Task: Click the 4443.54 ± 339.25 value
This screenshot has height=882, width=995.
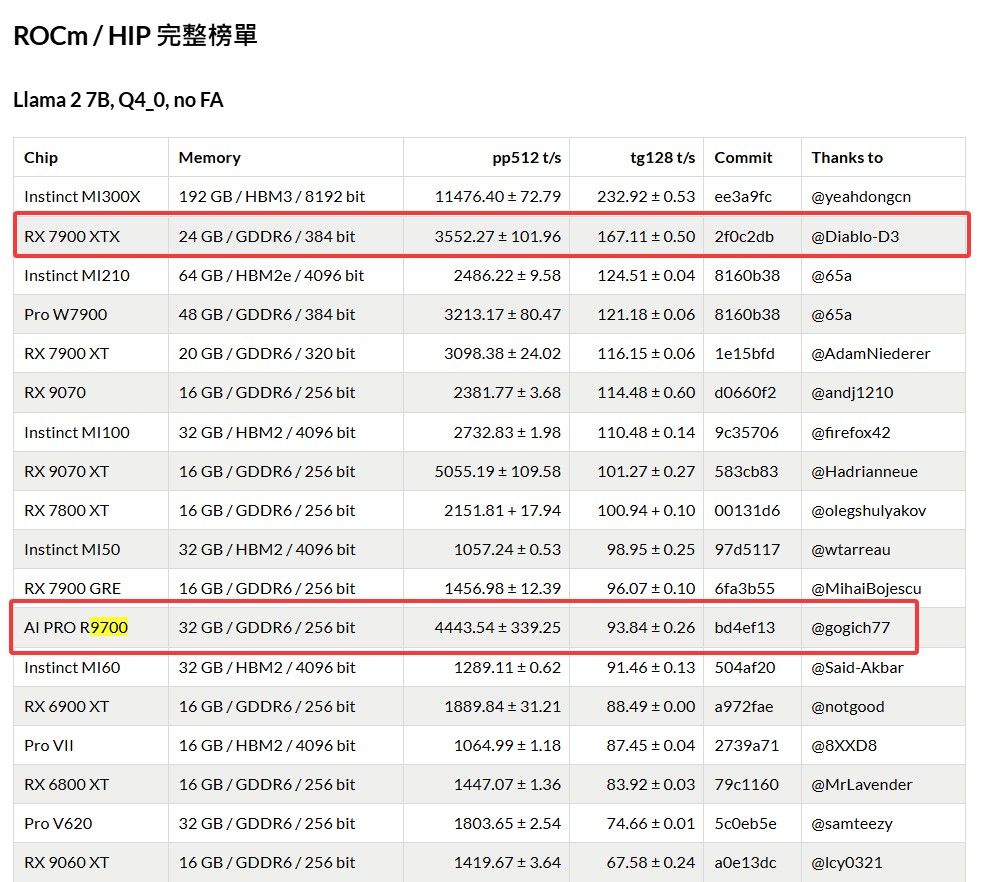Action: pyautogui.click(x=498, y=628)
